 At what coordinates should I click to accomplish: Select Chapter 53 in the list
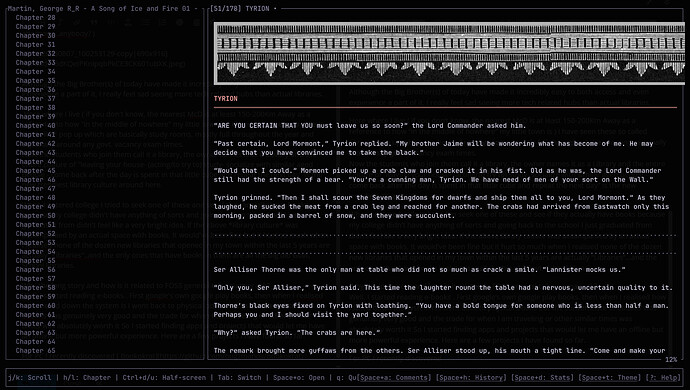36,243
